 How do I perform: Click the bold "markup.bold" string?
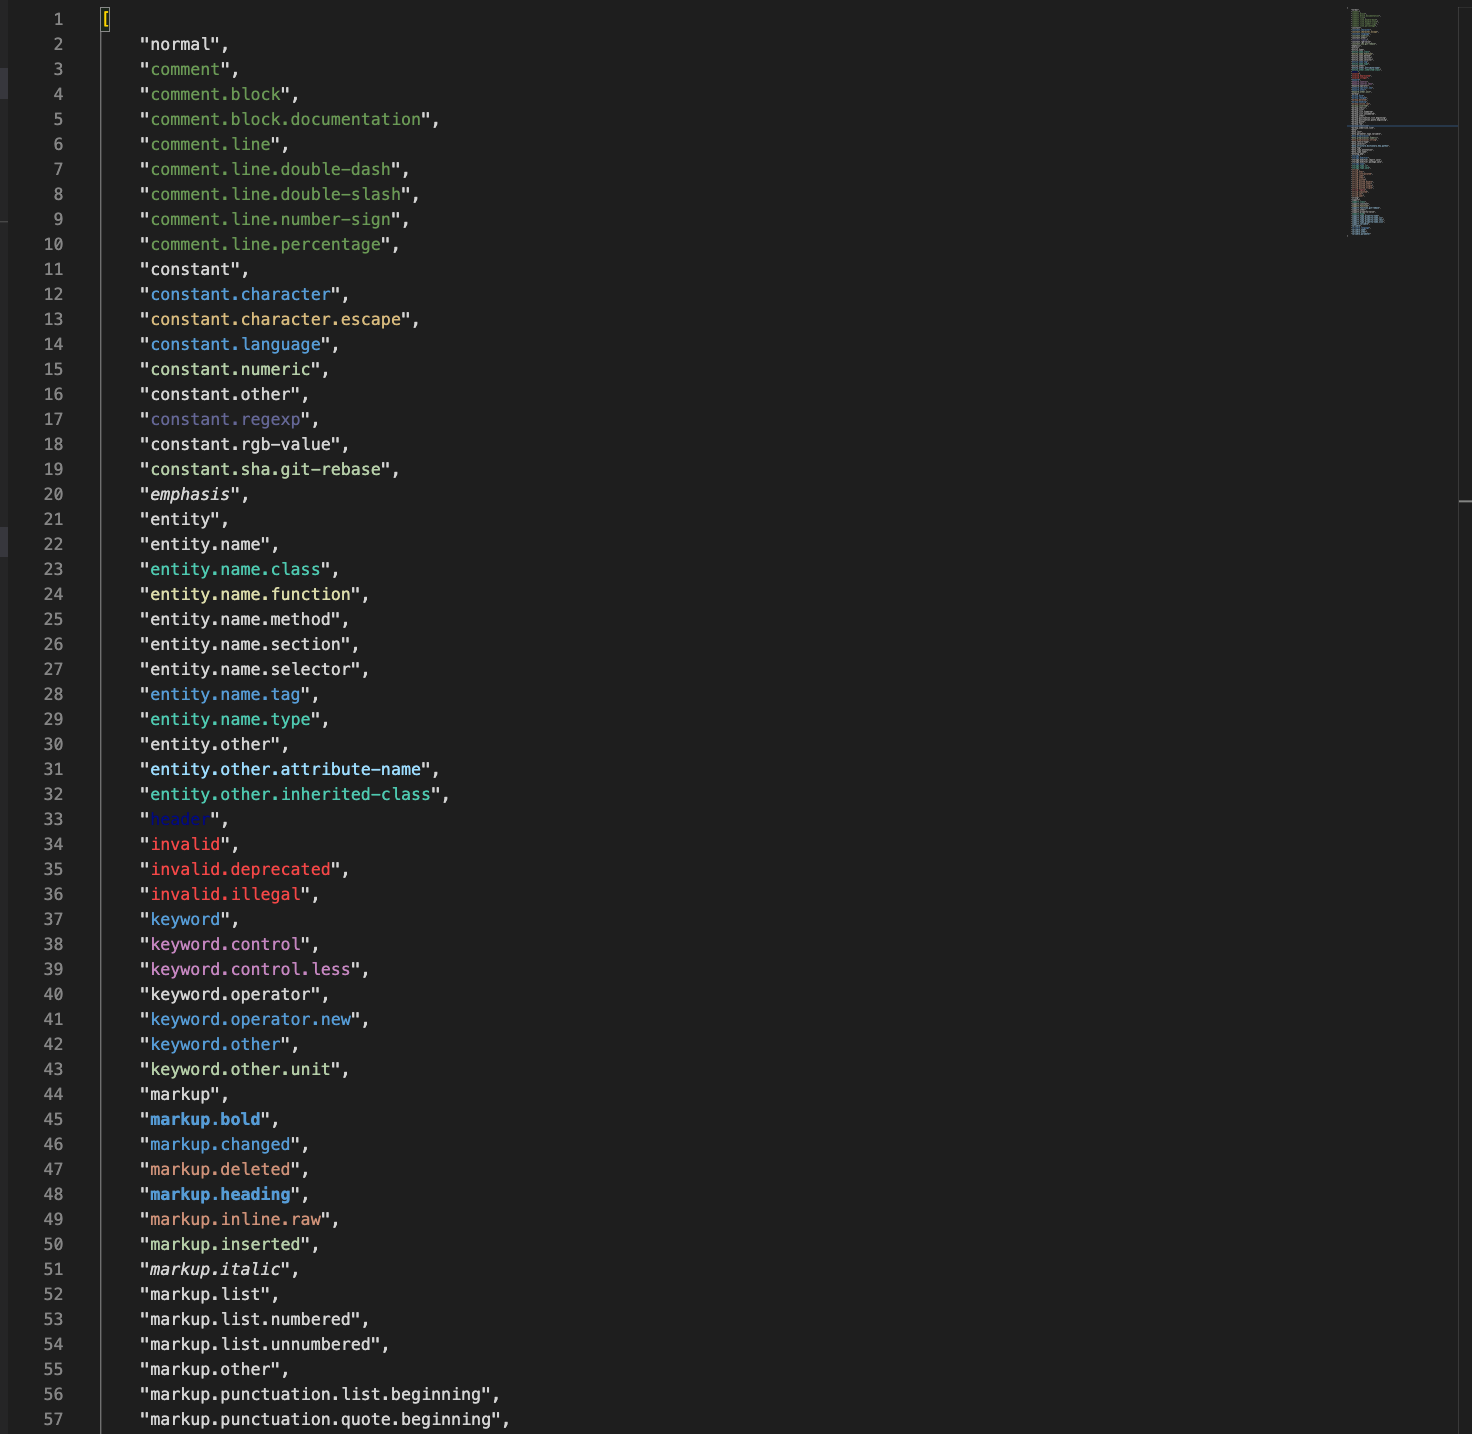(205, 1119)
